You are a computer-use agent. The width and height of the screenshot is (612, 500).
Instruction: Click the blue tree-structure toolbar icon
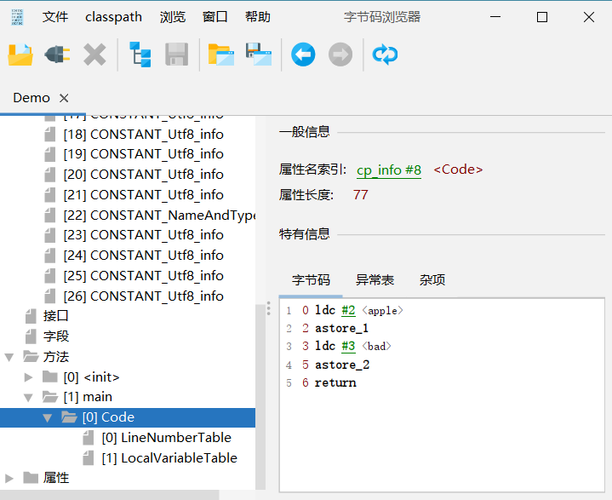coord(140,54)
